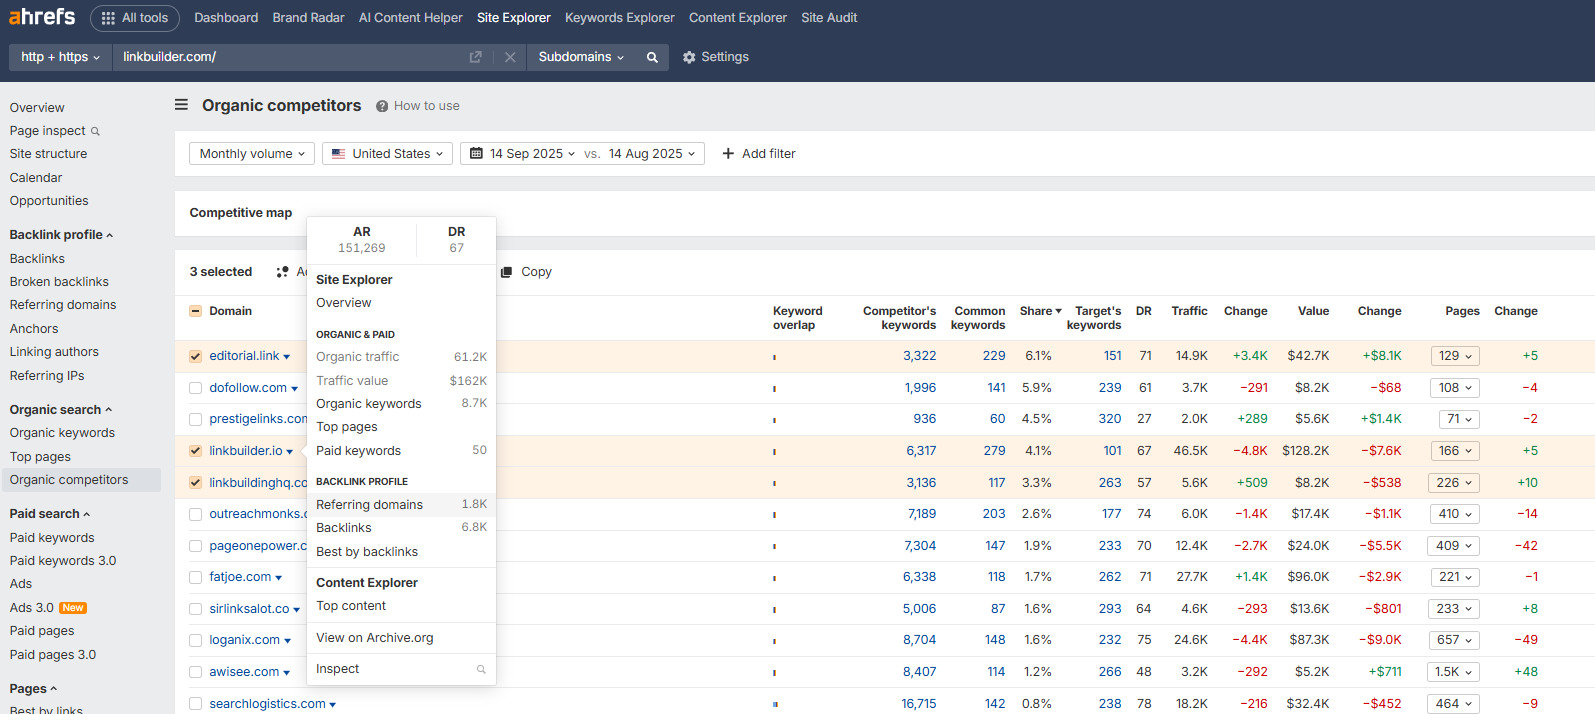
Task: Expand the dofollow.com domain caret menu
Action: tap(294, 389)
